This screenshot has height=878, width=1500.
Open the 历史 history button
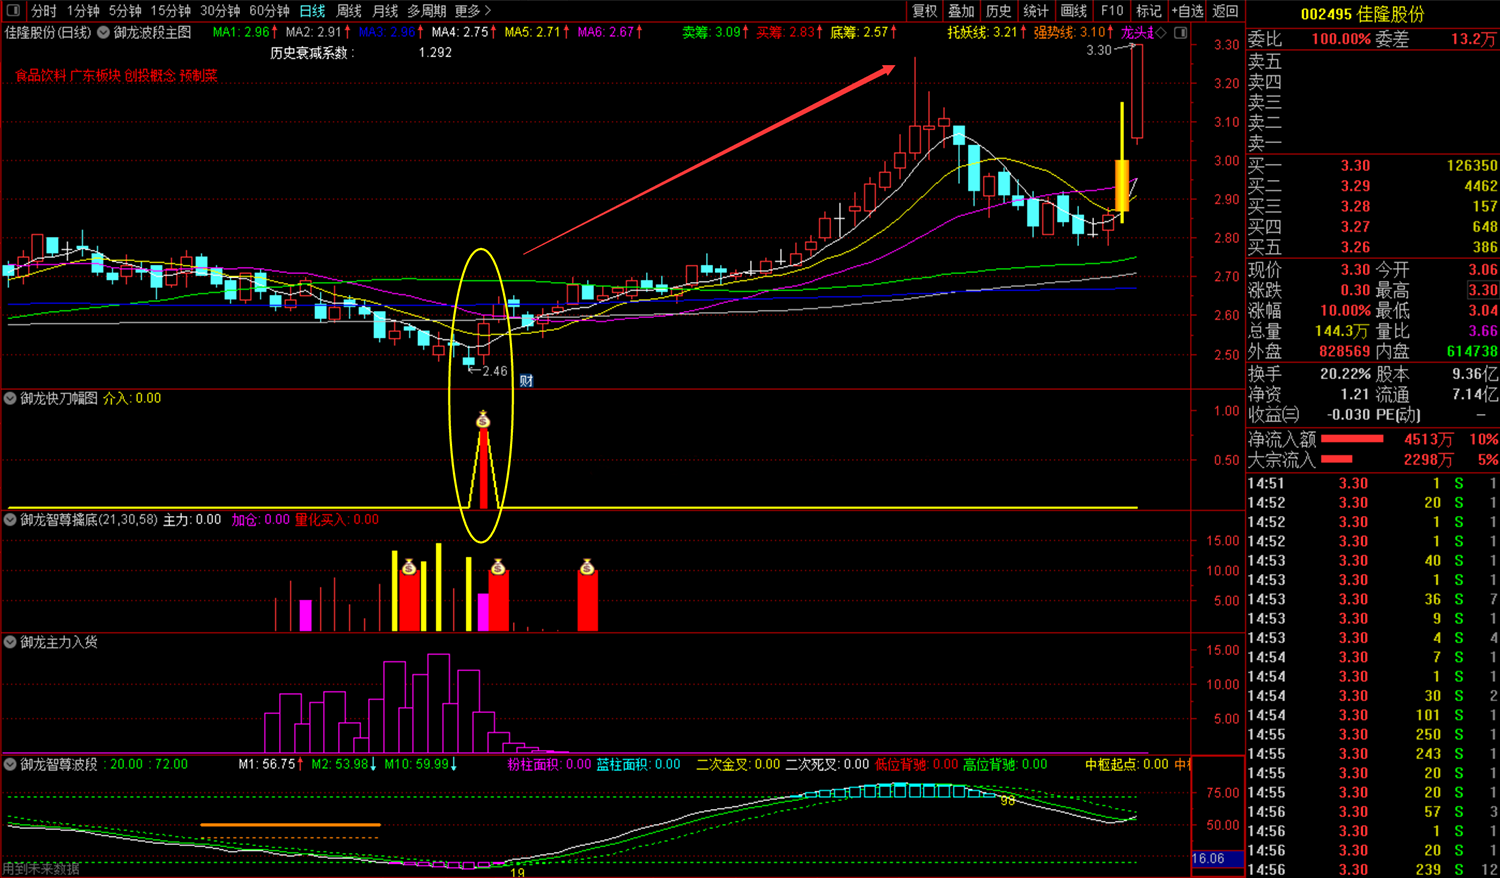[999, 11]
